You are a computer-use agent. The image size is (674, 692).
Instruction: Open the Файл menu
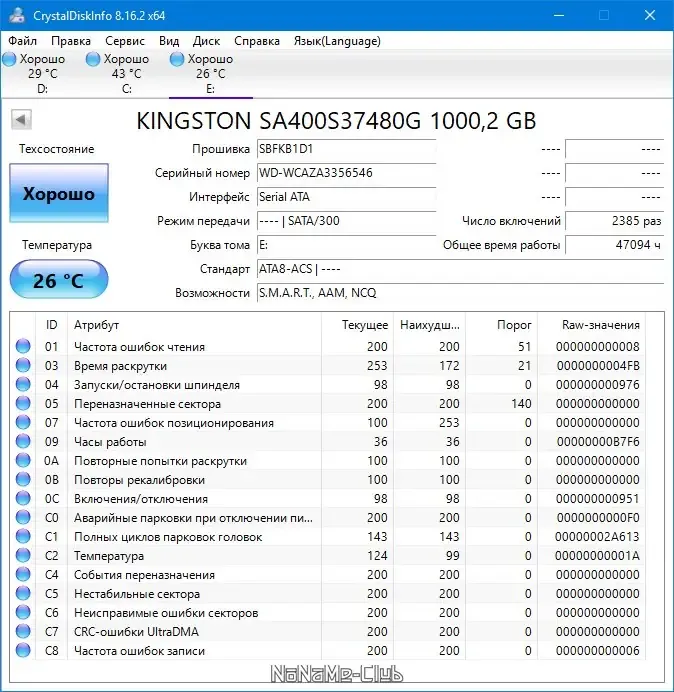[23, 41]
